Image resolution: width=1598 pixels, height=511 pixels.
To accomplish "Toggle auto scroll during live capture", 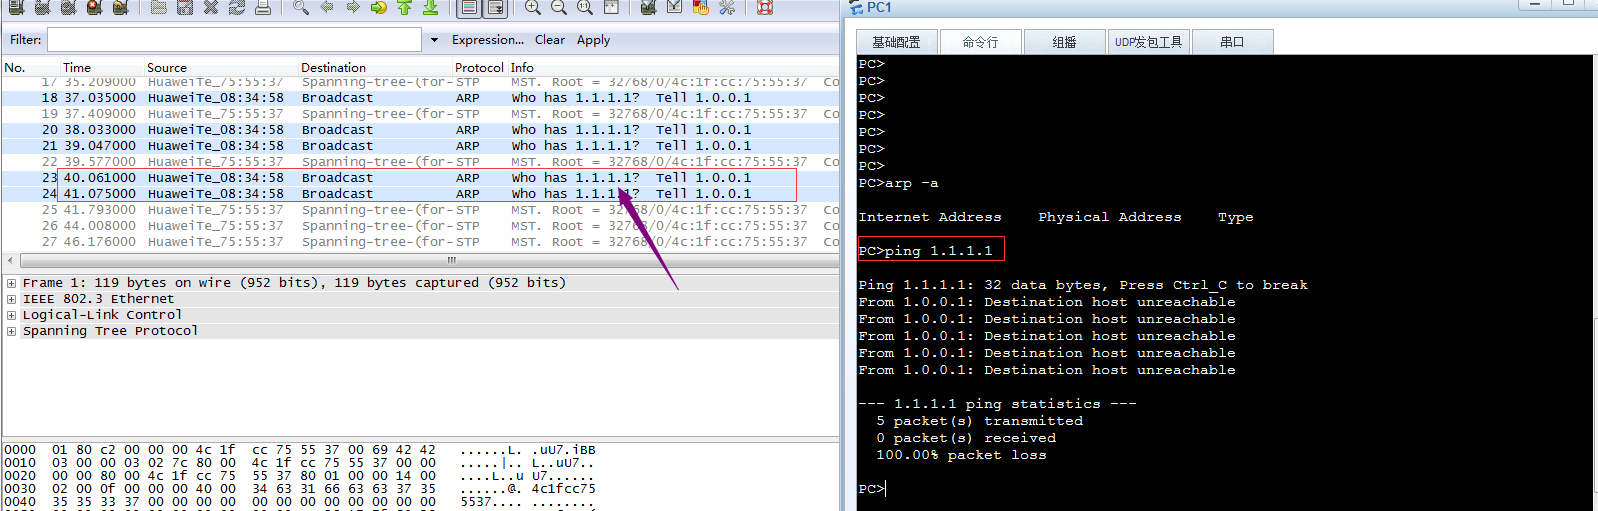I will click(x=495, y=8).
